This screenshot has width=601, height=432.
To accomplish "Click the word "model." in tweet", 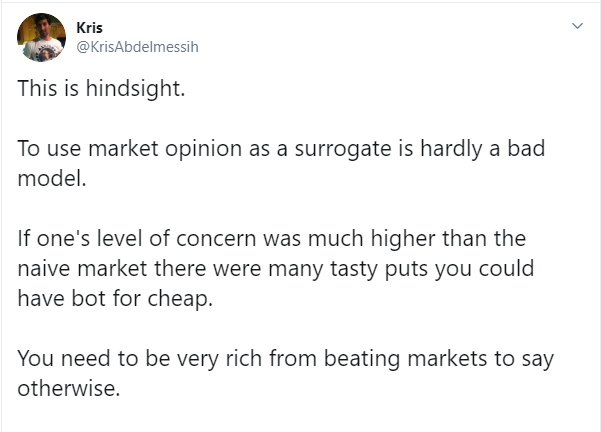I will point(52,179).
